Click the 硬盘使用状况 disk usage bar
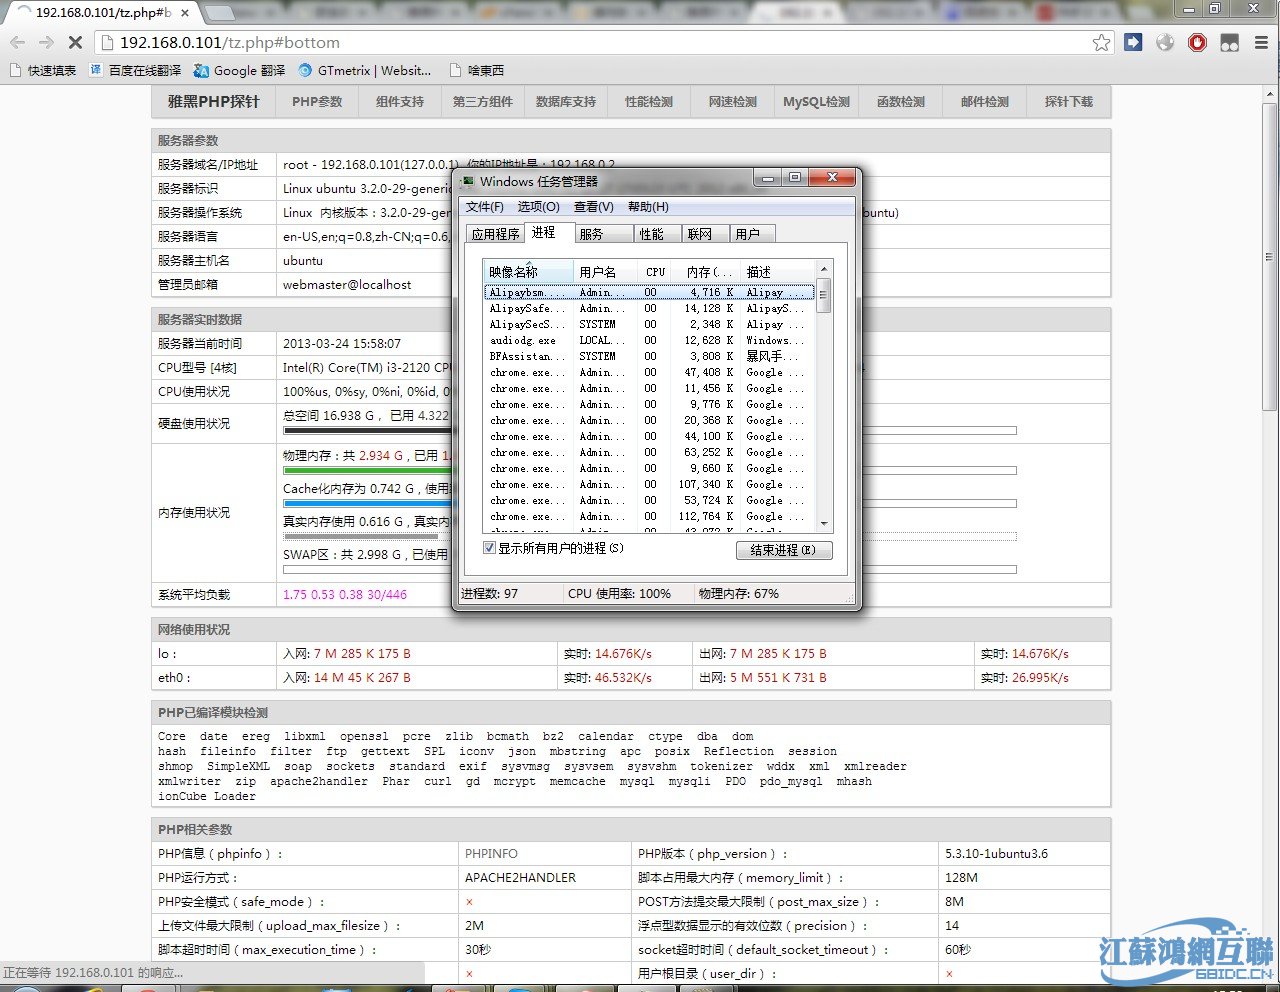The width and height of the screenshot is (1280, 992). point(367,431)
